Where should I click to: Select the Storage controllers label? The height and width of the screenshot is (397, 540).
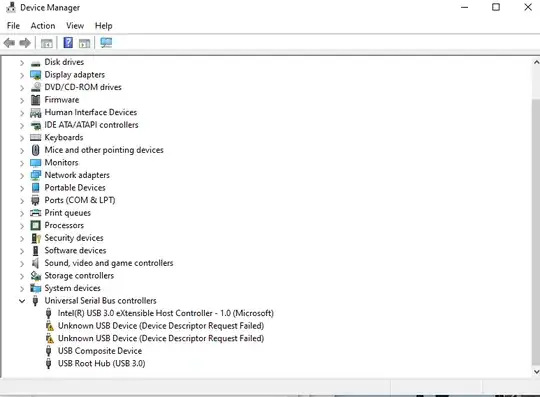coord(79,276)
